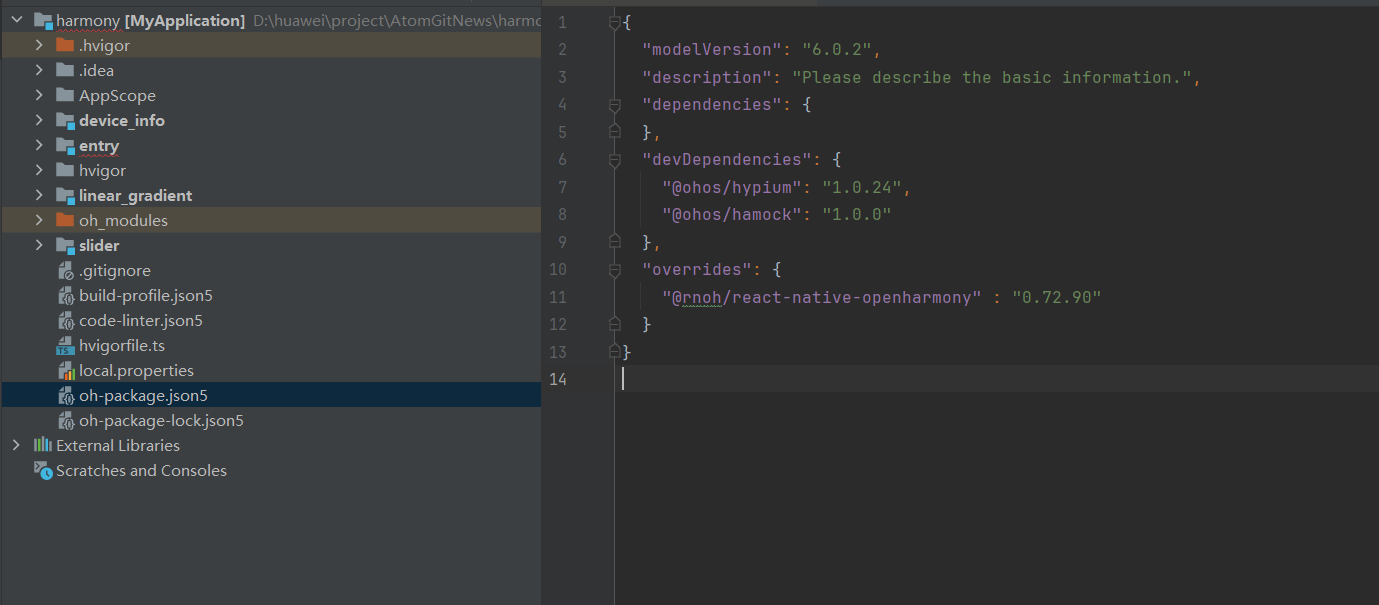Image resolution: width=1379 pixels, height=605 pixels.
Task: Expand the hvigor folder chevron
Action: (x=39, y=170)
